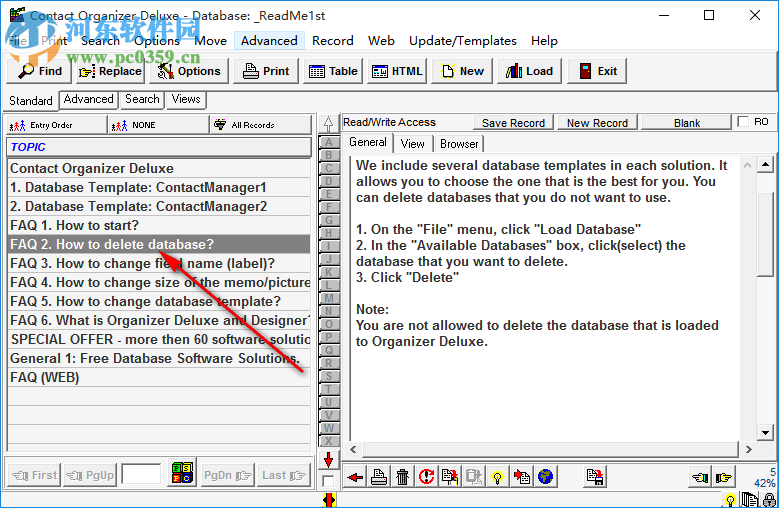Click the left-pointing hand previous record icon

point(700,478)
